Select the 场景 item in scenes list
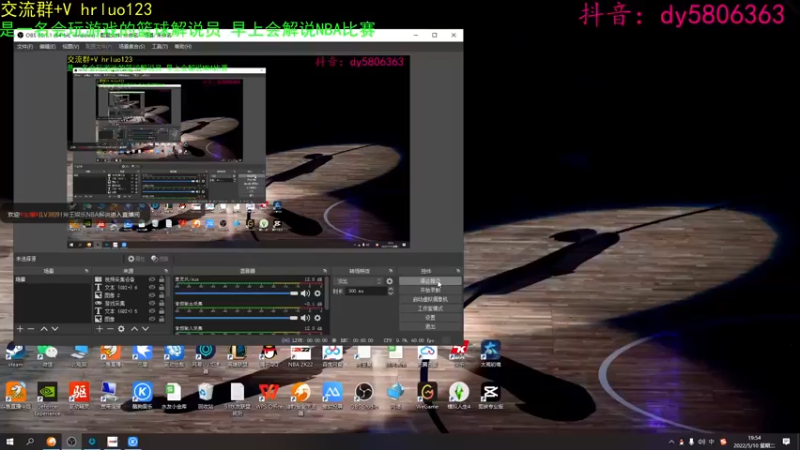Screen dimensions: 800x450 click(x=52, y=280)
